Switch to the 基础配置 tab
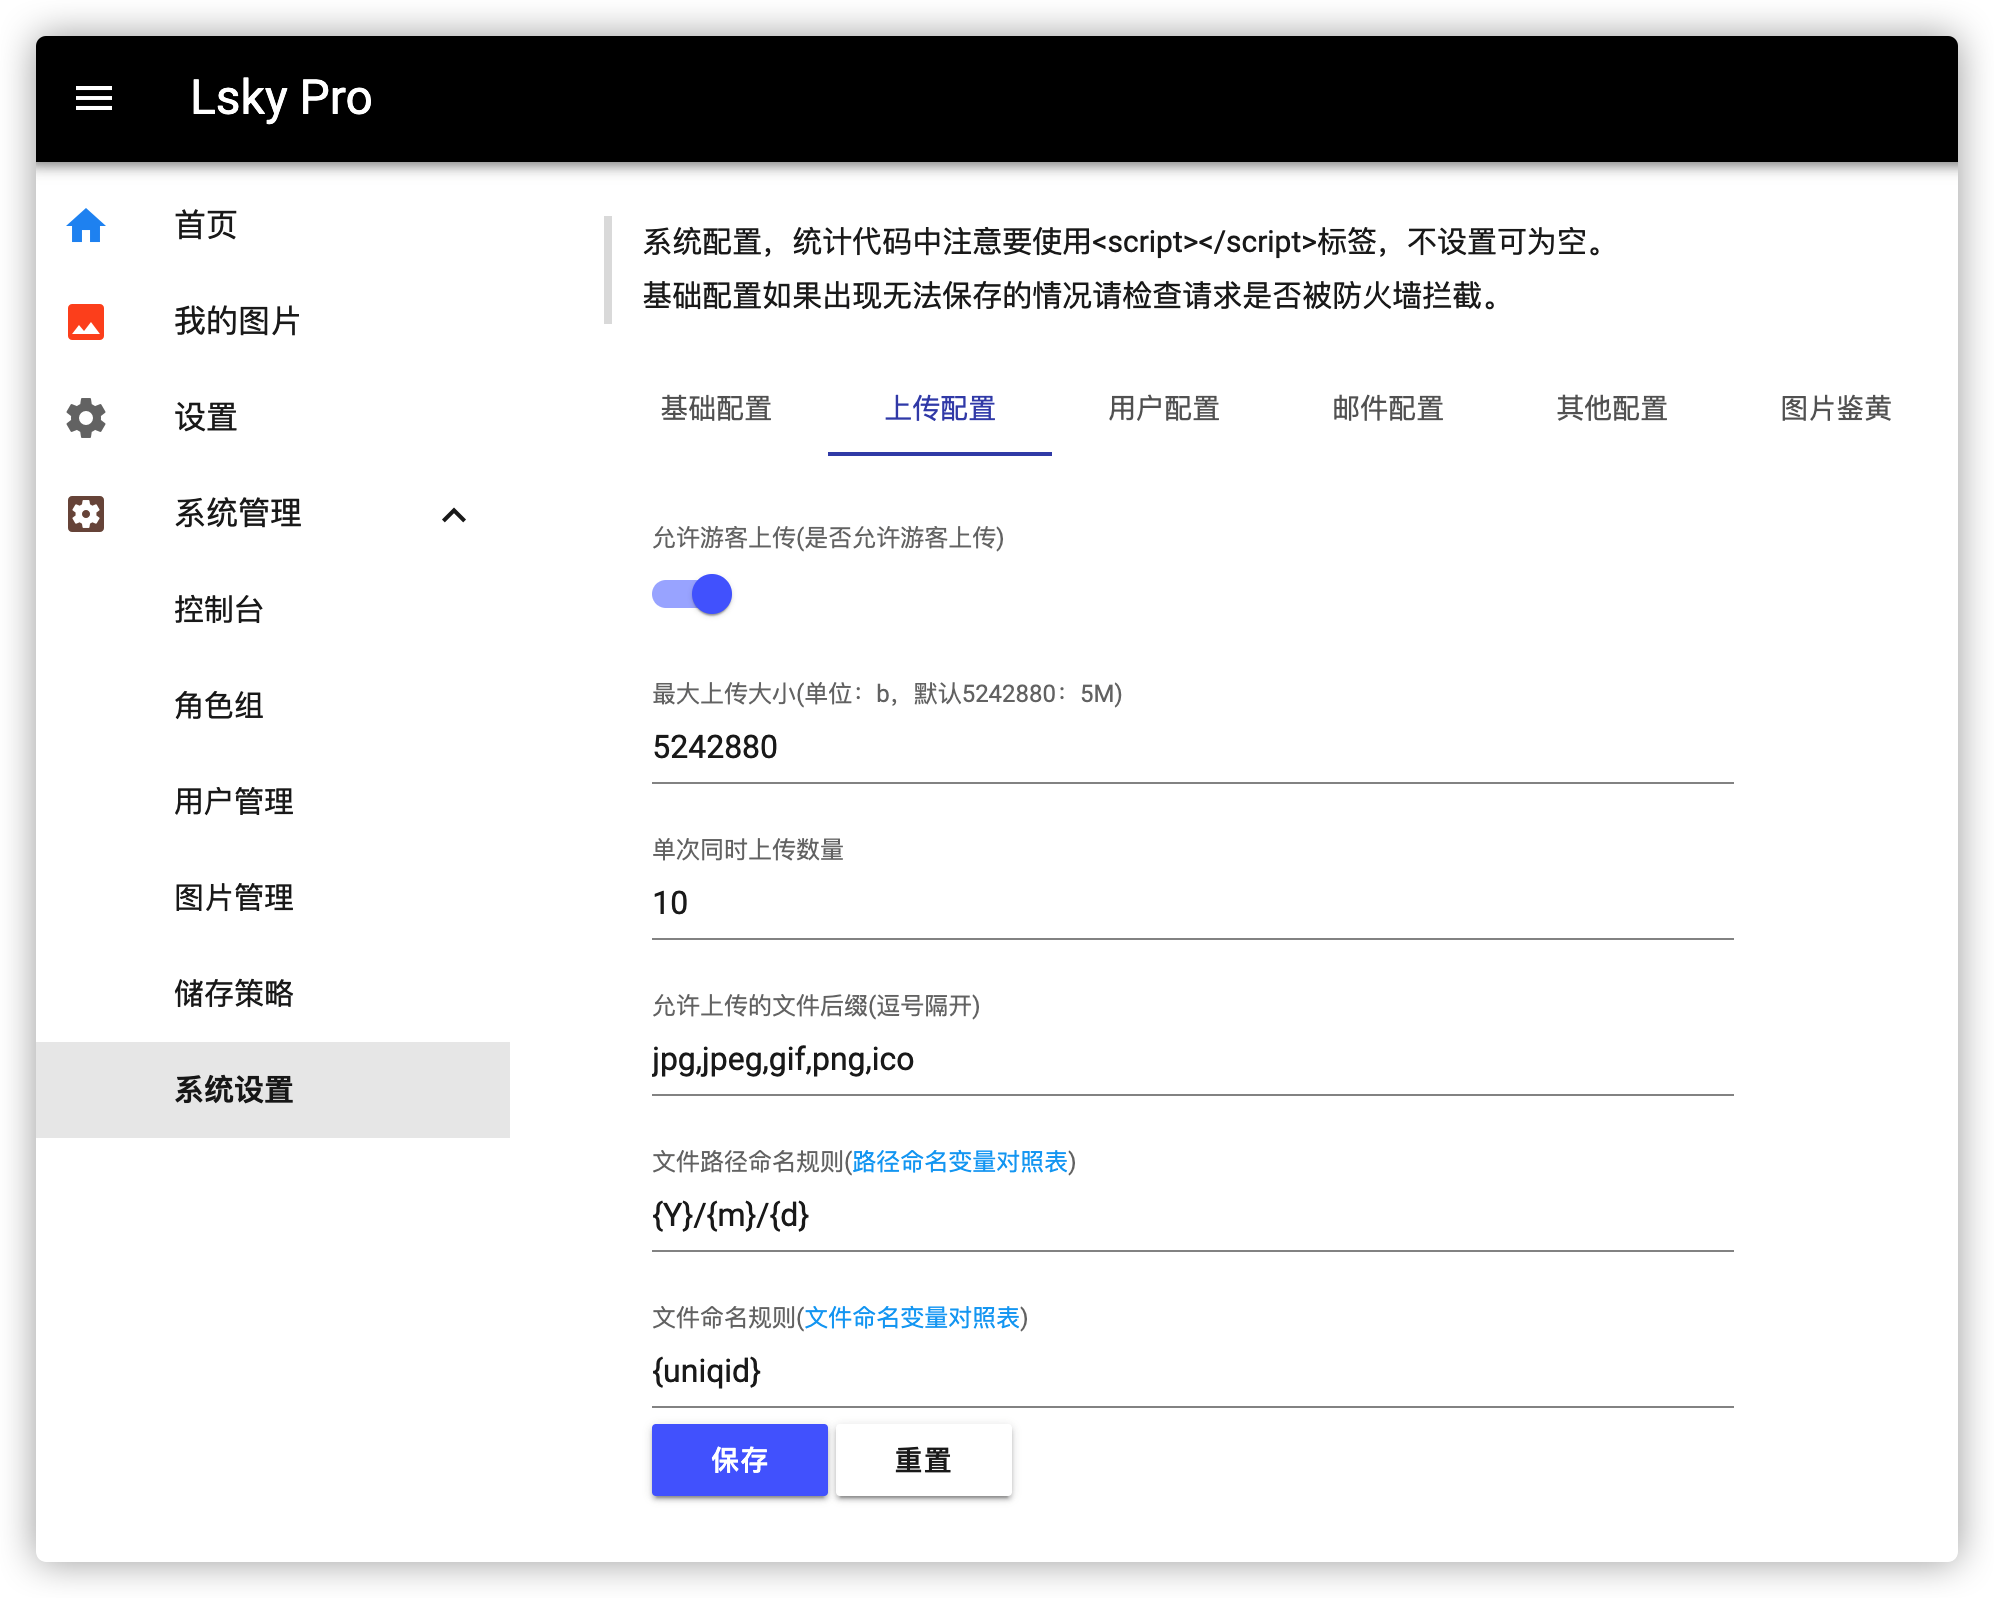The image size is (1994, 1598). coord(716,409)
